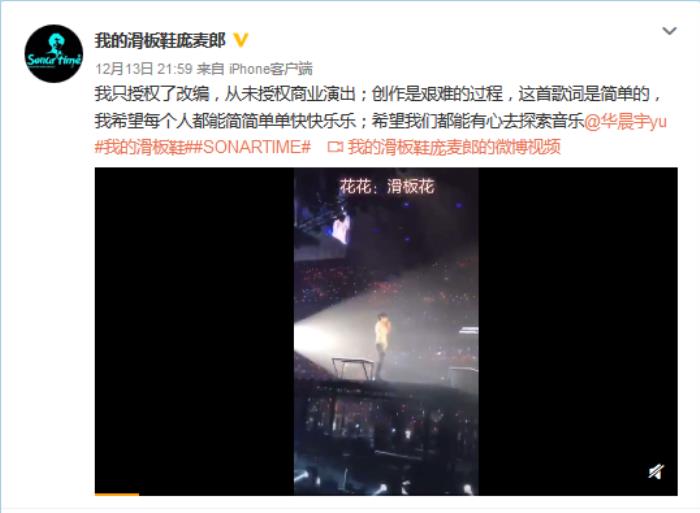Seek using the orange video progress bar

tap(117, 494)
